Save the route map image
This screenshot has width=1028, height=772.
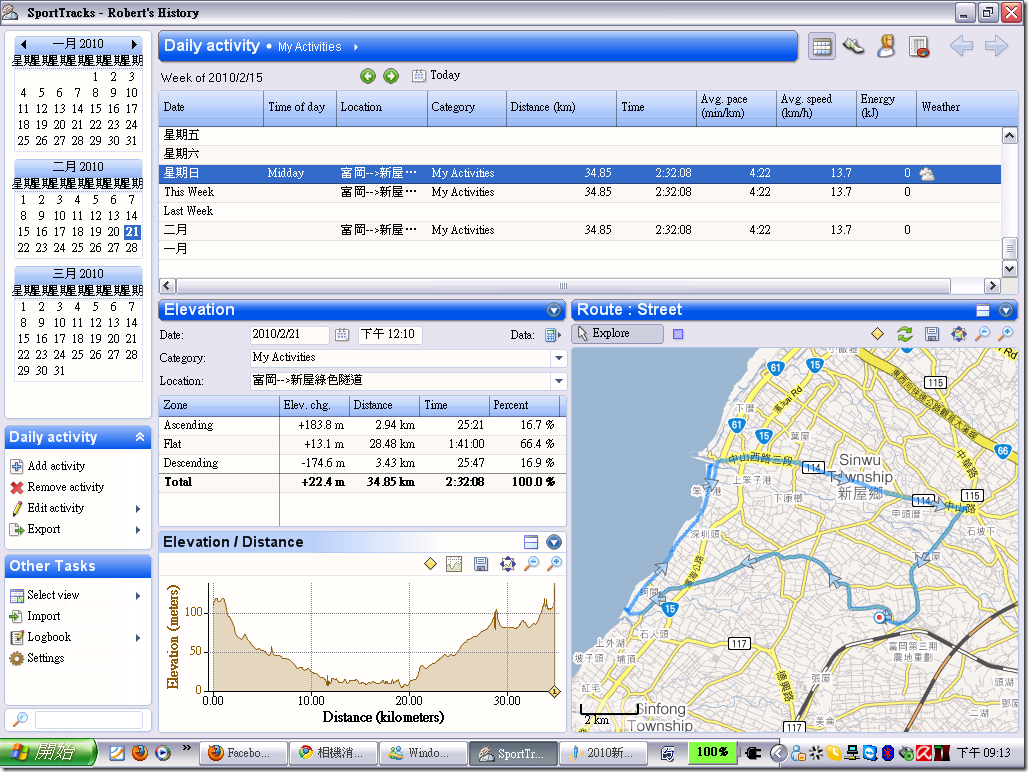[932, 334]
